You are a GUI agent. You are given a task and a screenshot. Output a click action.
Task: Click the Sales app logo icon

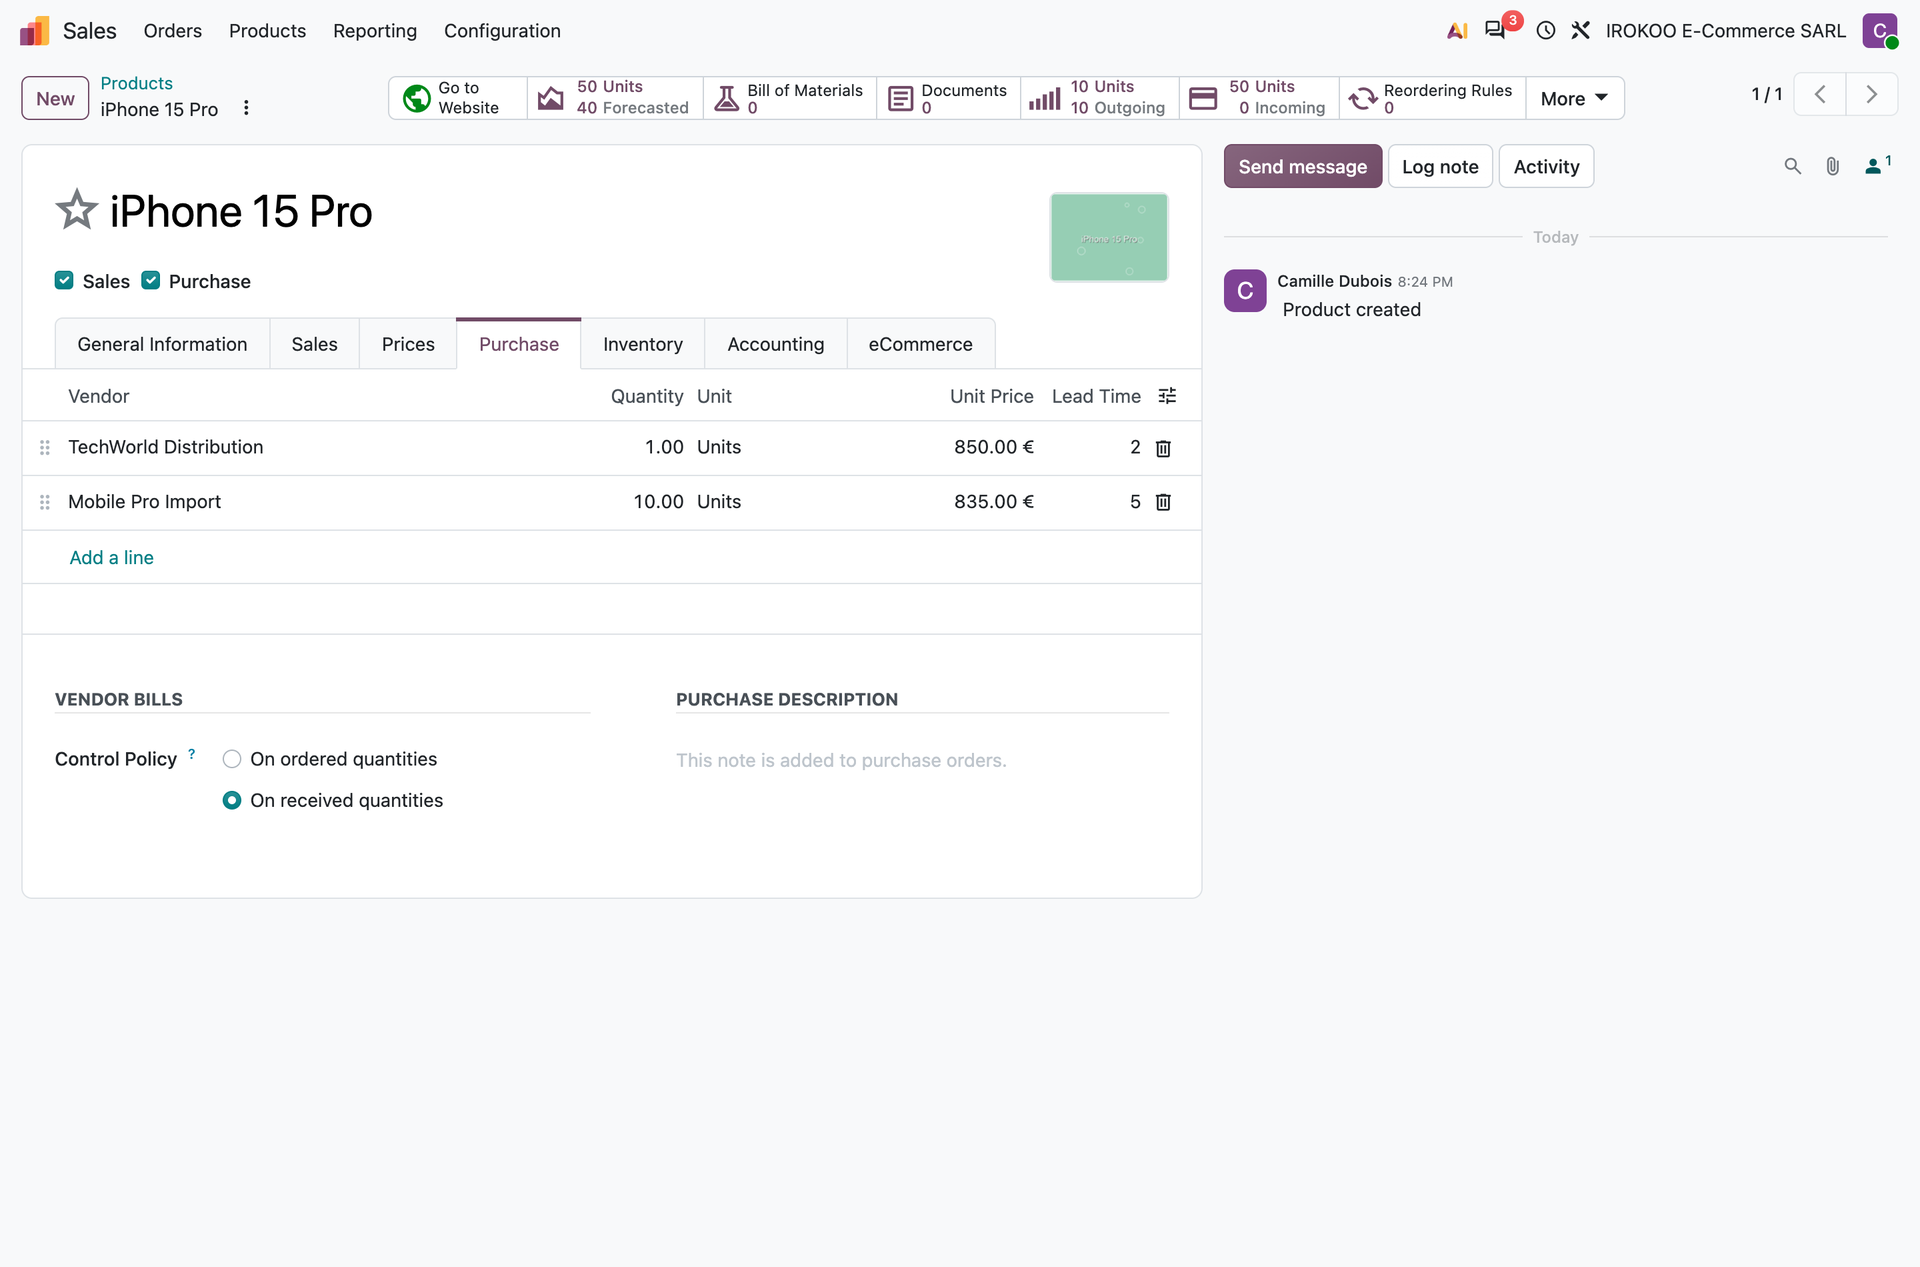(x=35, y=31)
